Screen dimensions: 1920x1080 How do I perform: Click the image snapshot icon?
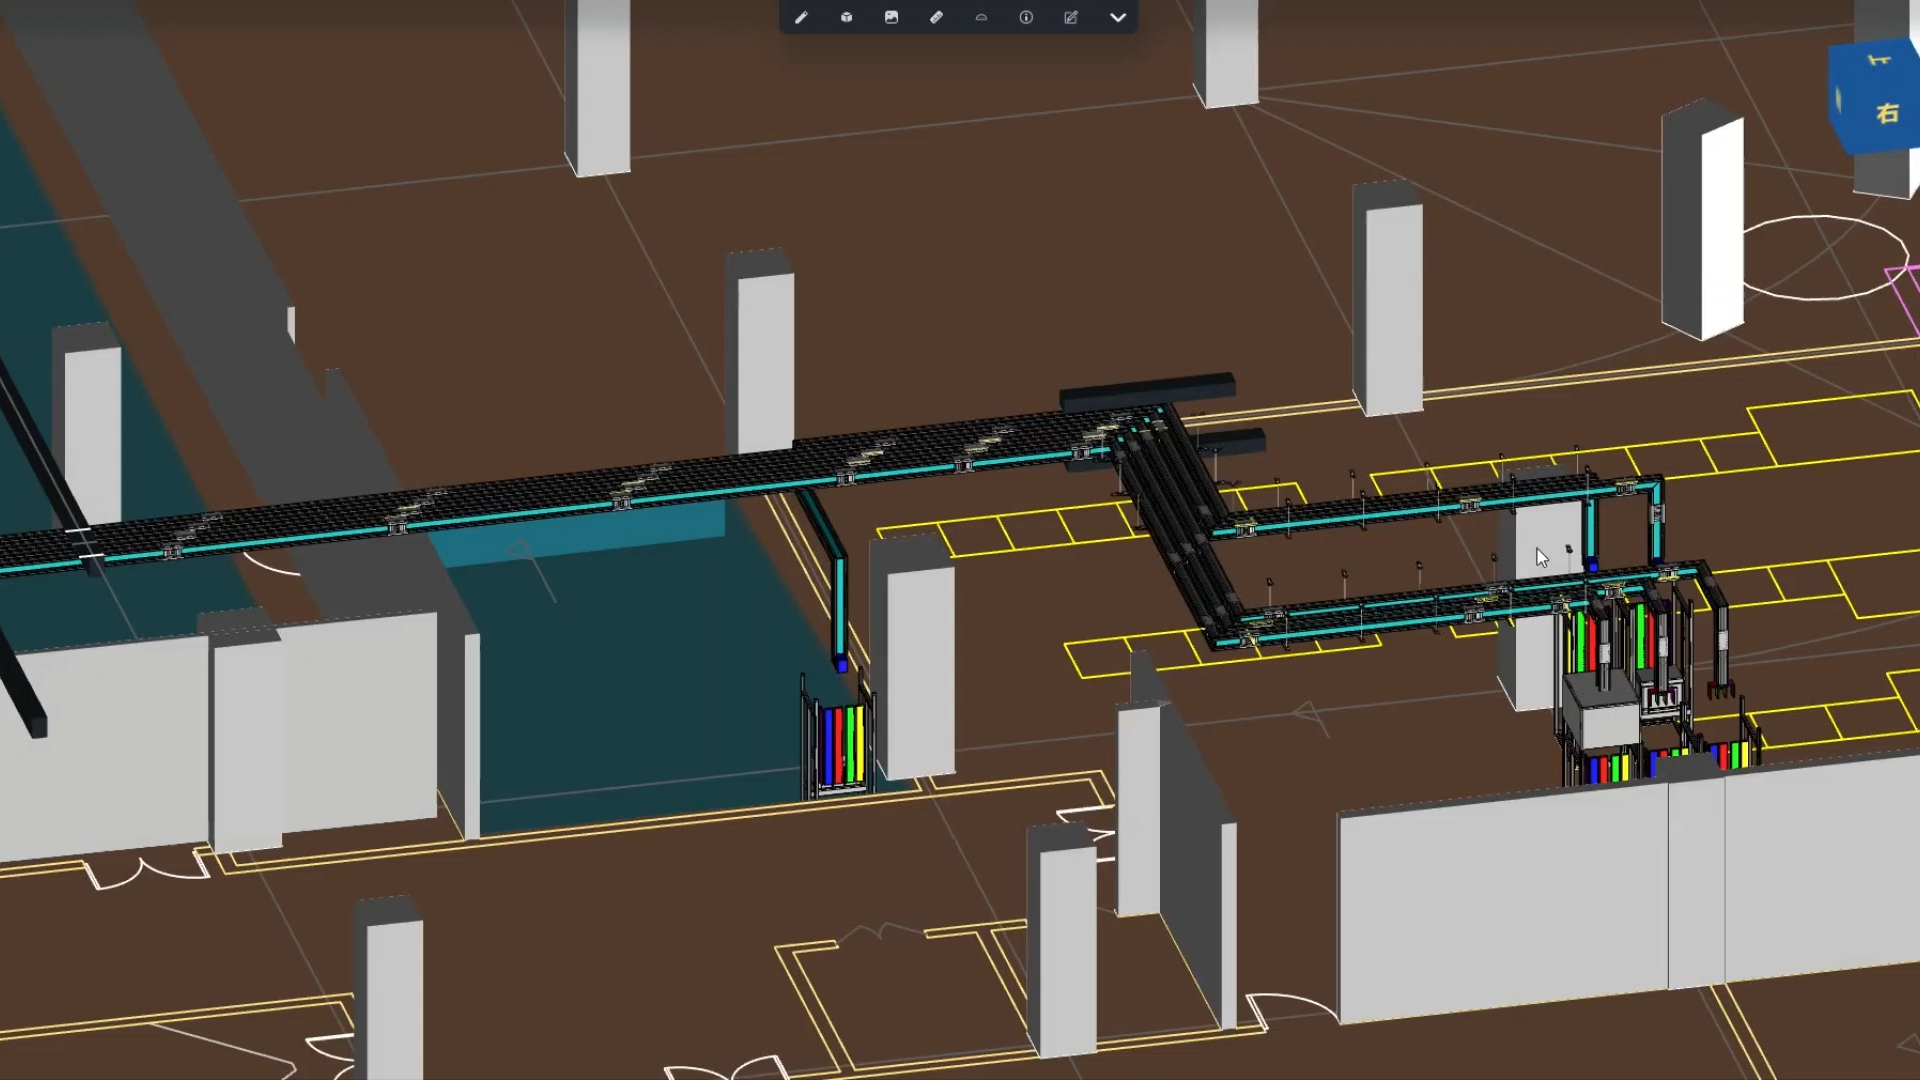(891, 17)
